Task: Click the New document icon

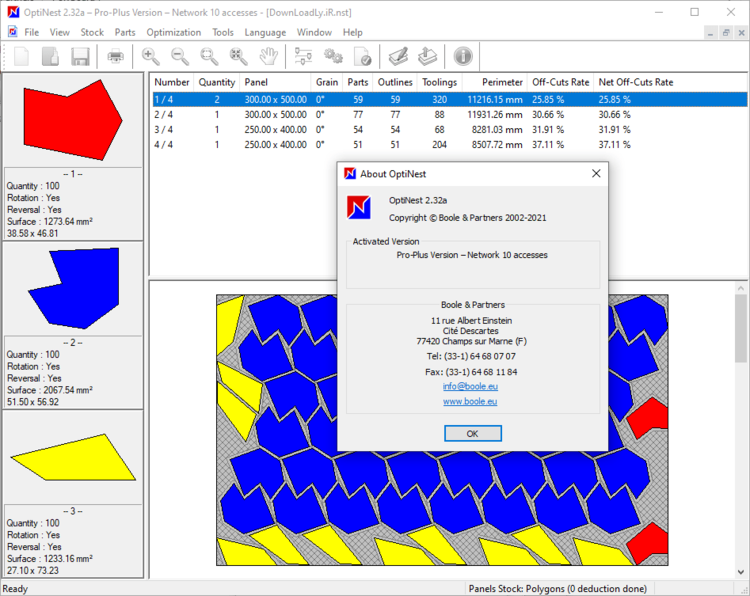Action: (22, 57)
